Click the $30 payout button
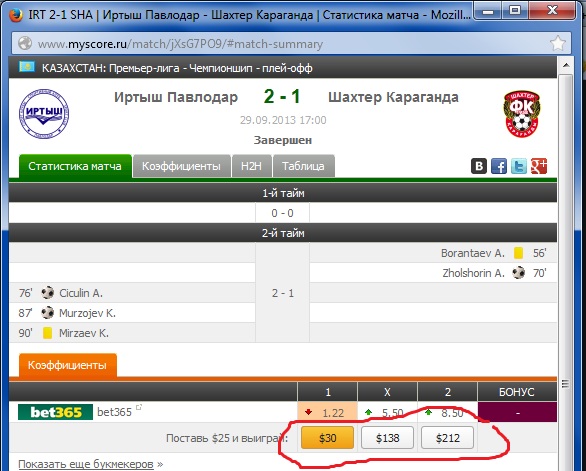The image size is (586, 471). coord(327,438)
